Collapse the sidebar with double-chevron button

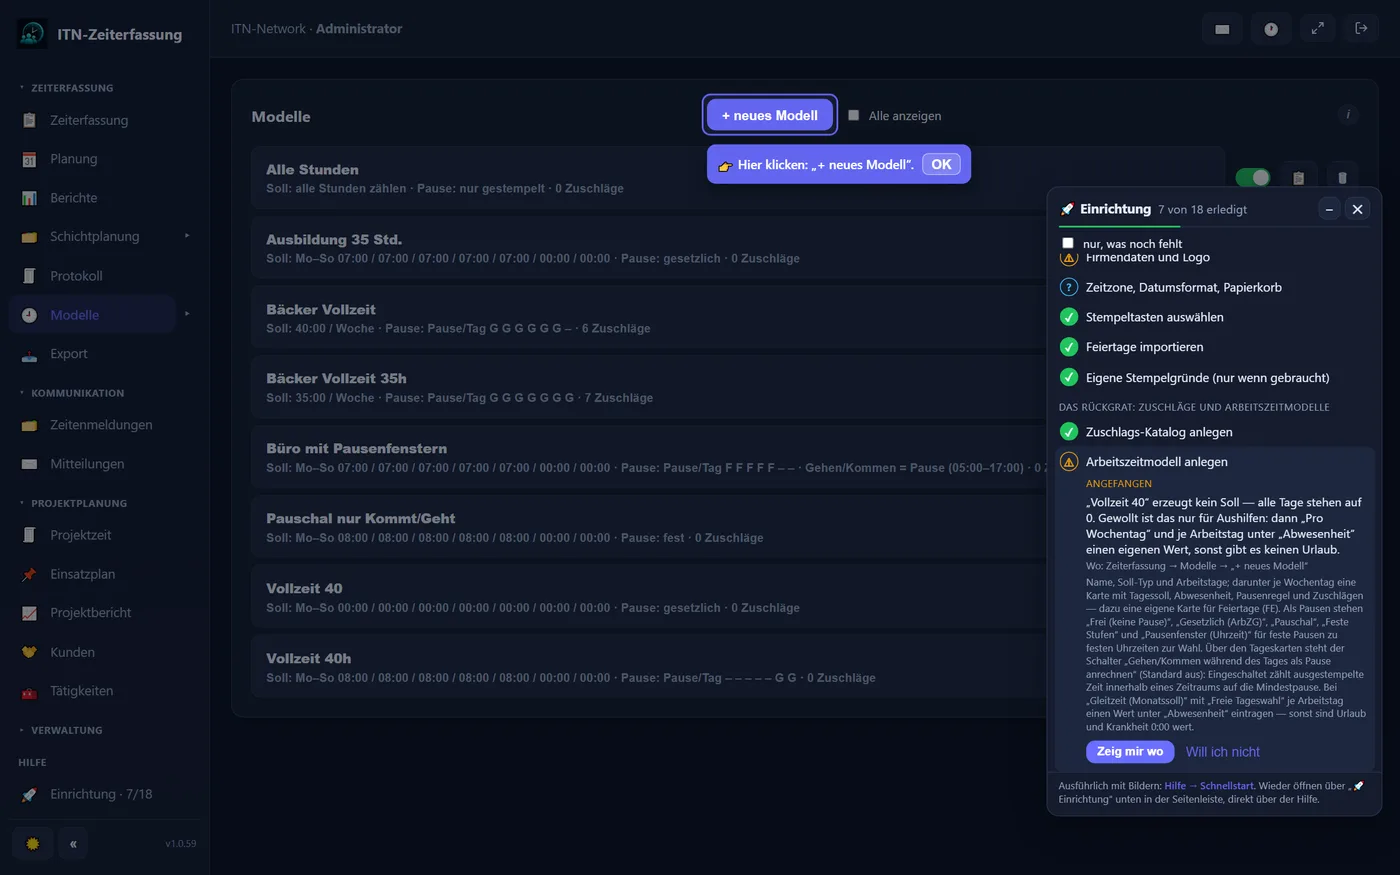point(73,844)
